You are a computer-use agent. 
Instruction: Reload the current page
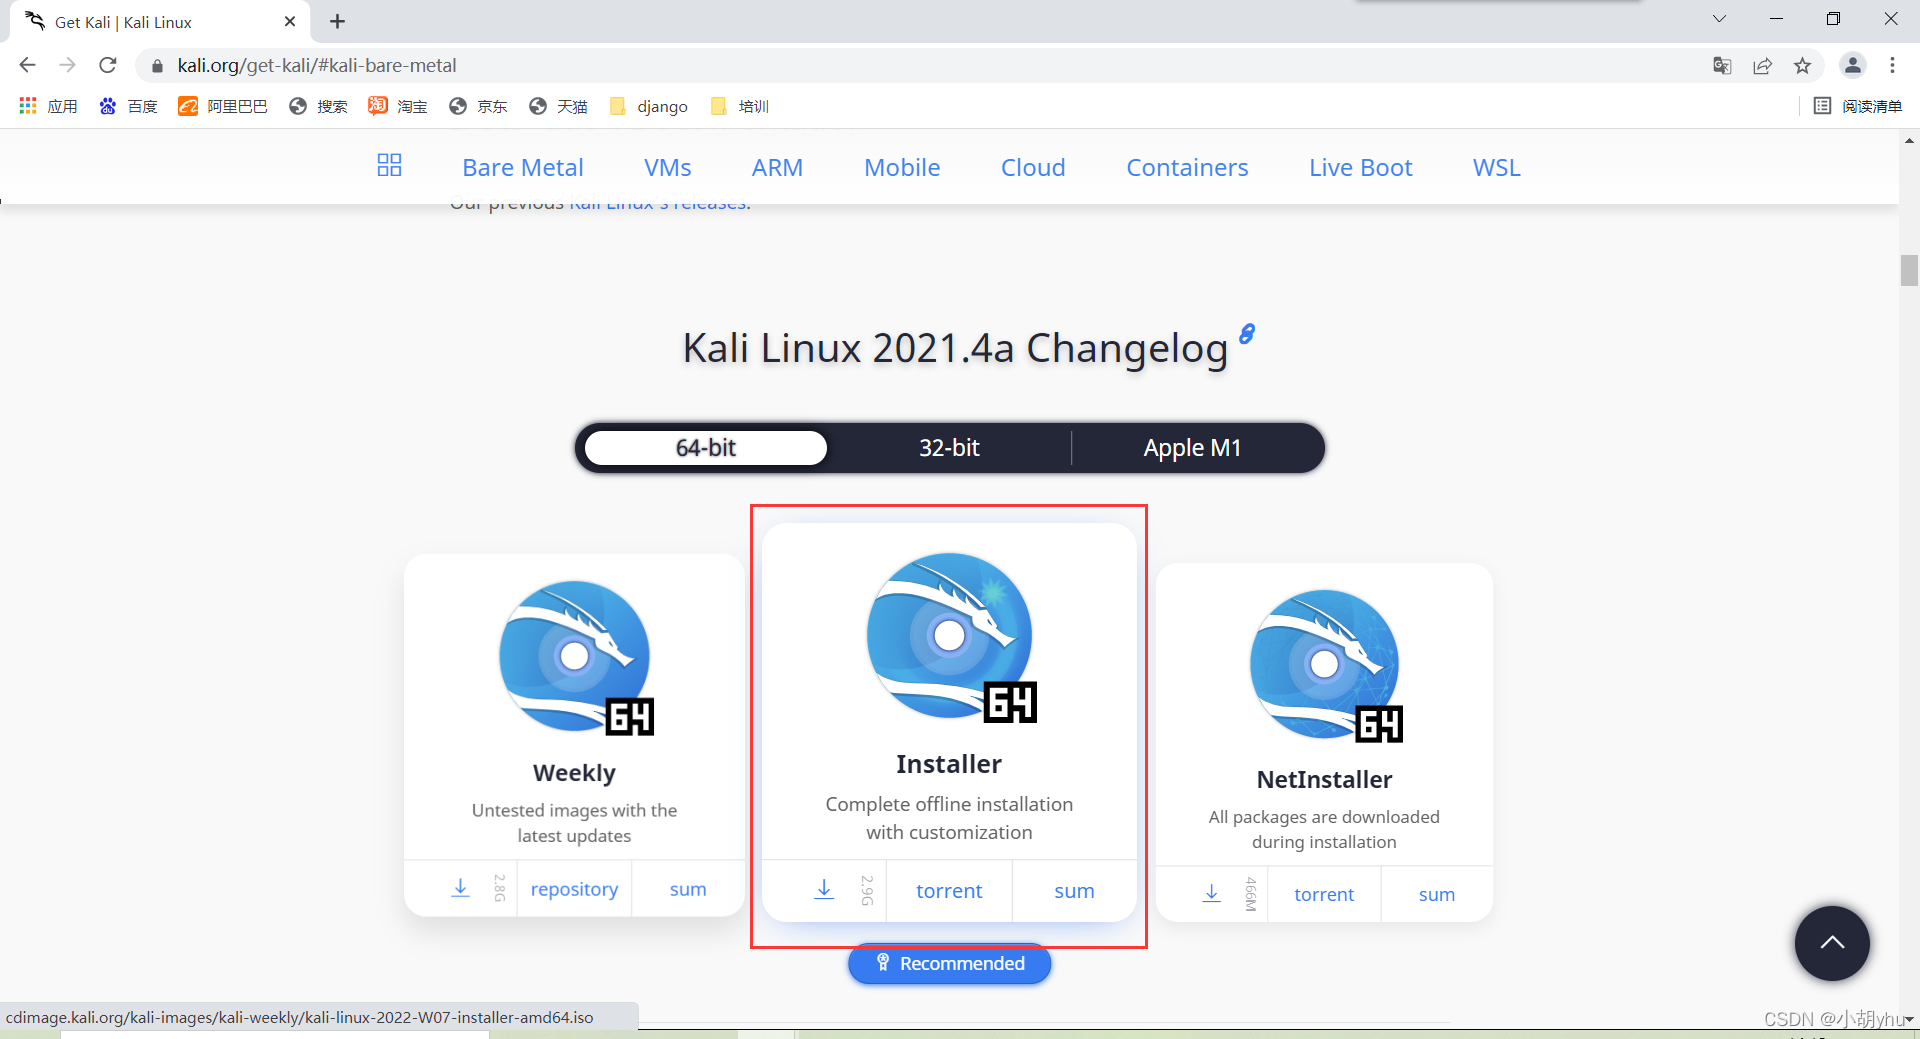tap(108, 65)
